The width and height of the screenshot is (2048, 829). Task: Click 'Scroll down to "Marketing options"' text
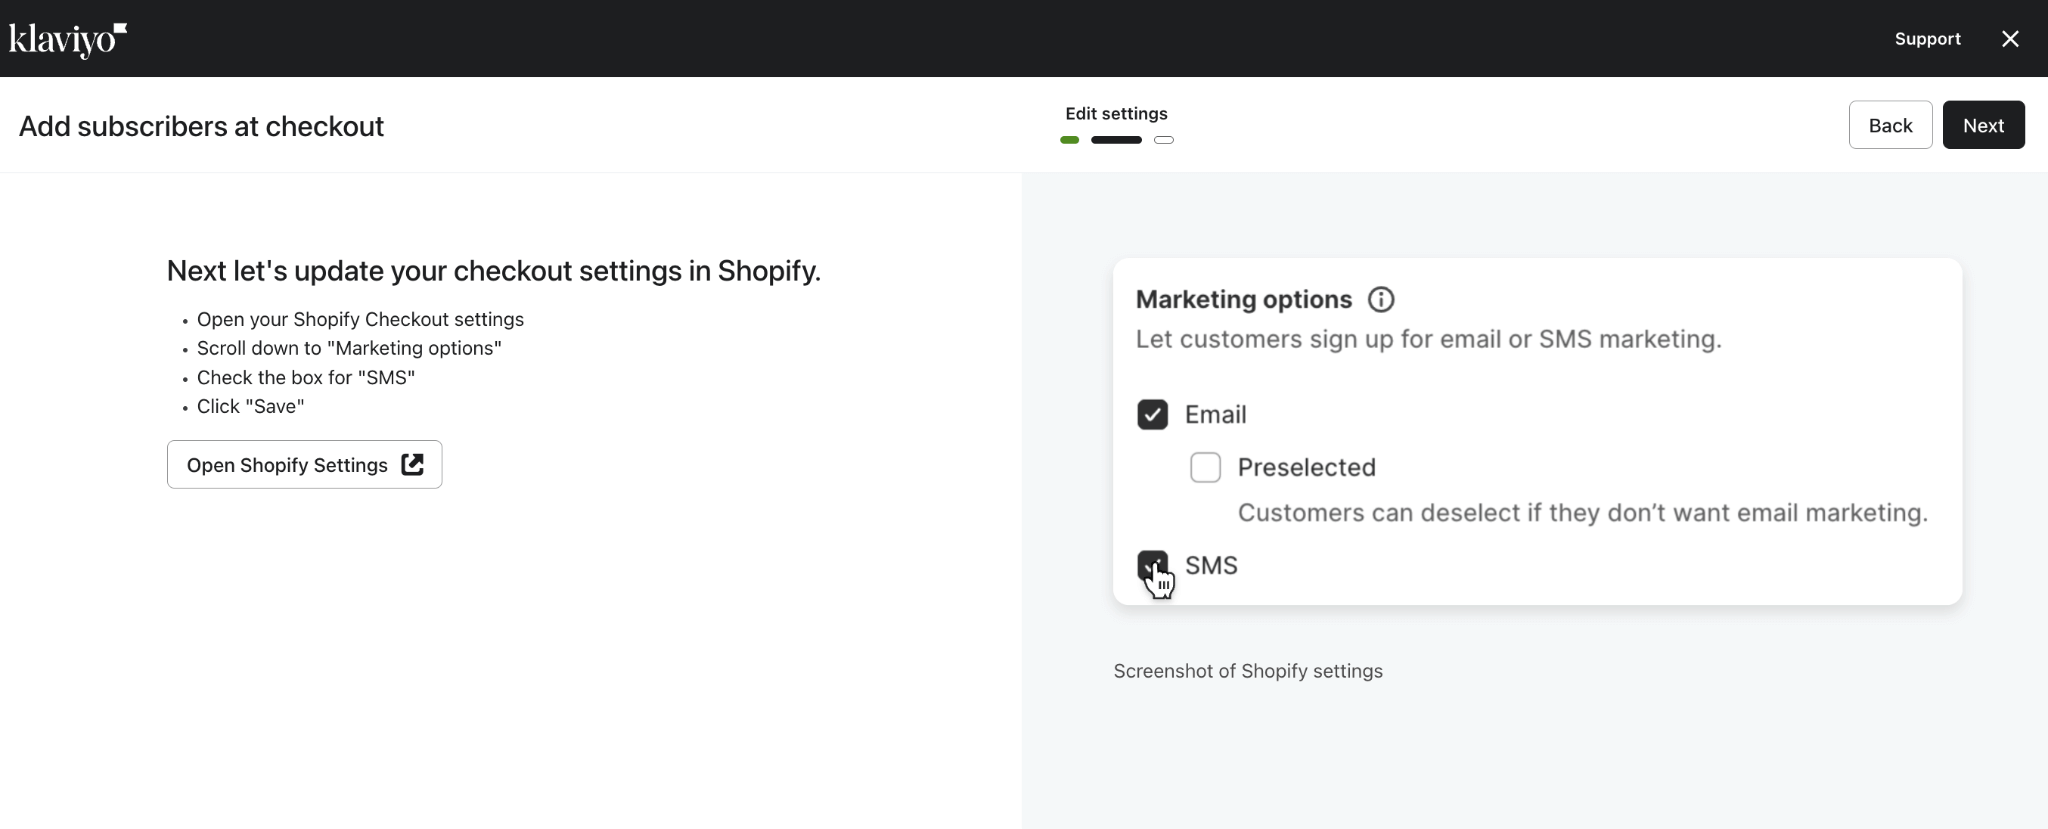tap(349, 349)
